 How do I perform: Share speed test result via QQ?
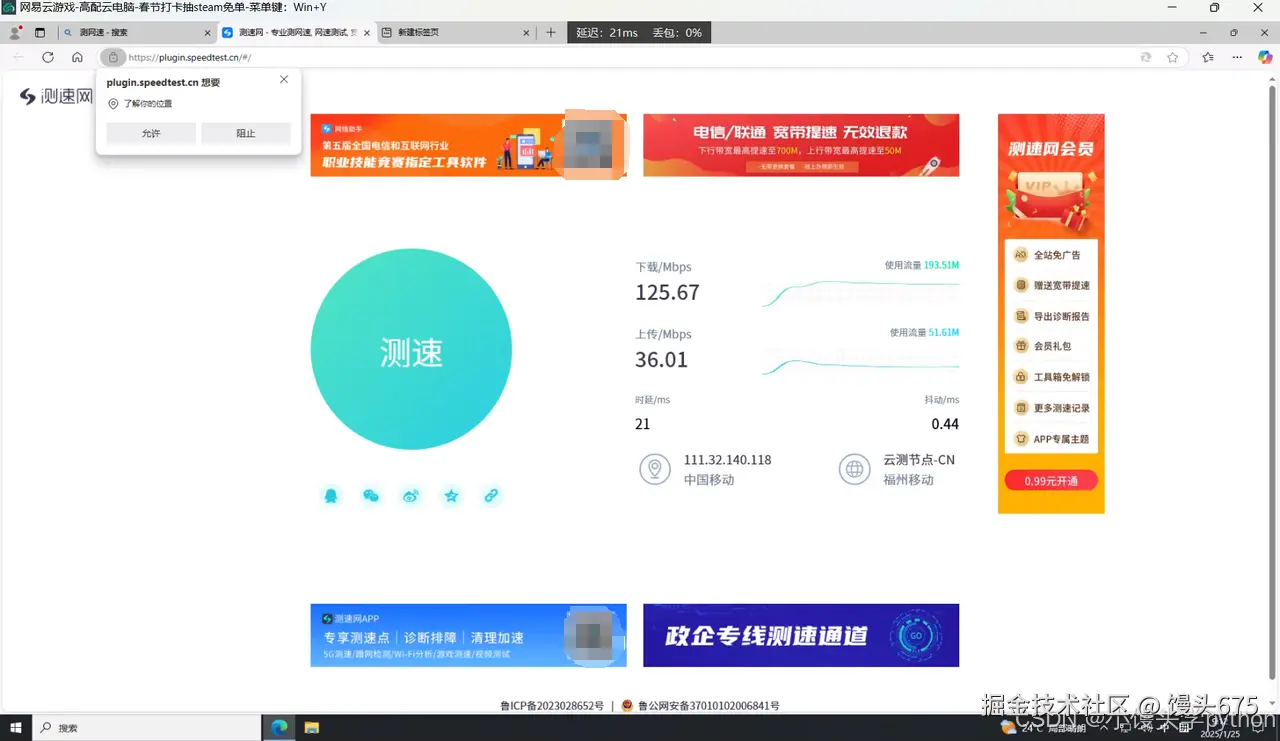pyautogui.click(x=331, y=495)
